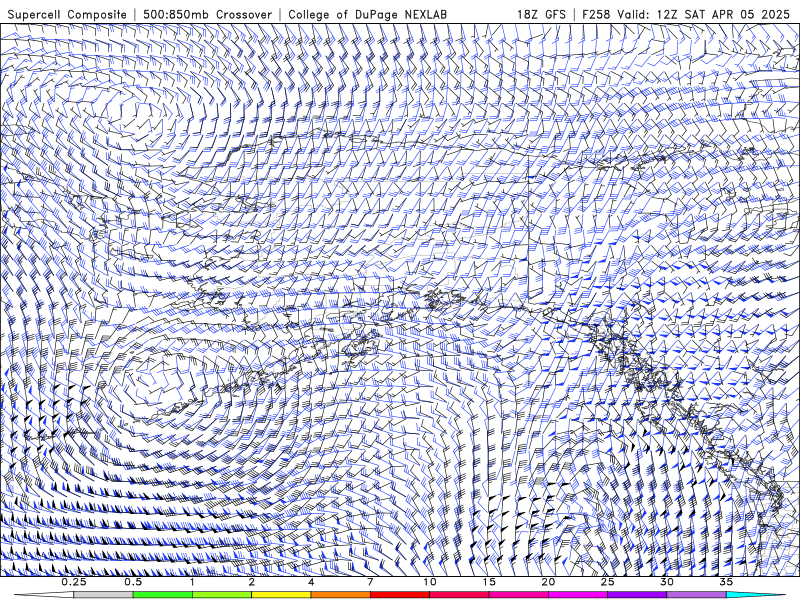Screen dimensions: 800x600
Task: Click the colorbar label 4
Action: [x=311, y=582]
